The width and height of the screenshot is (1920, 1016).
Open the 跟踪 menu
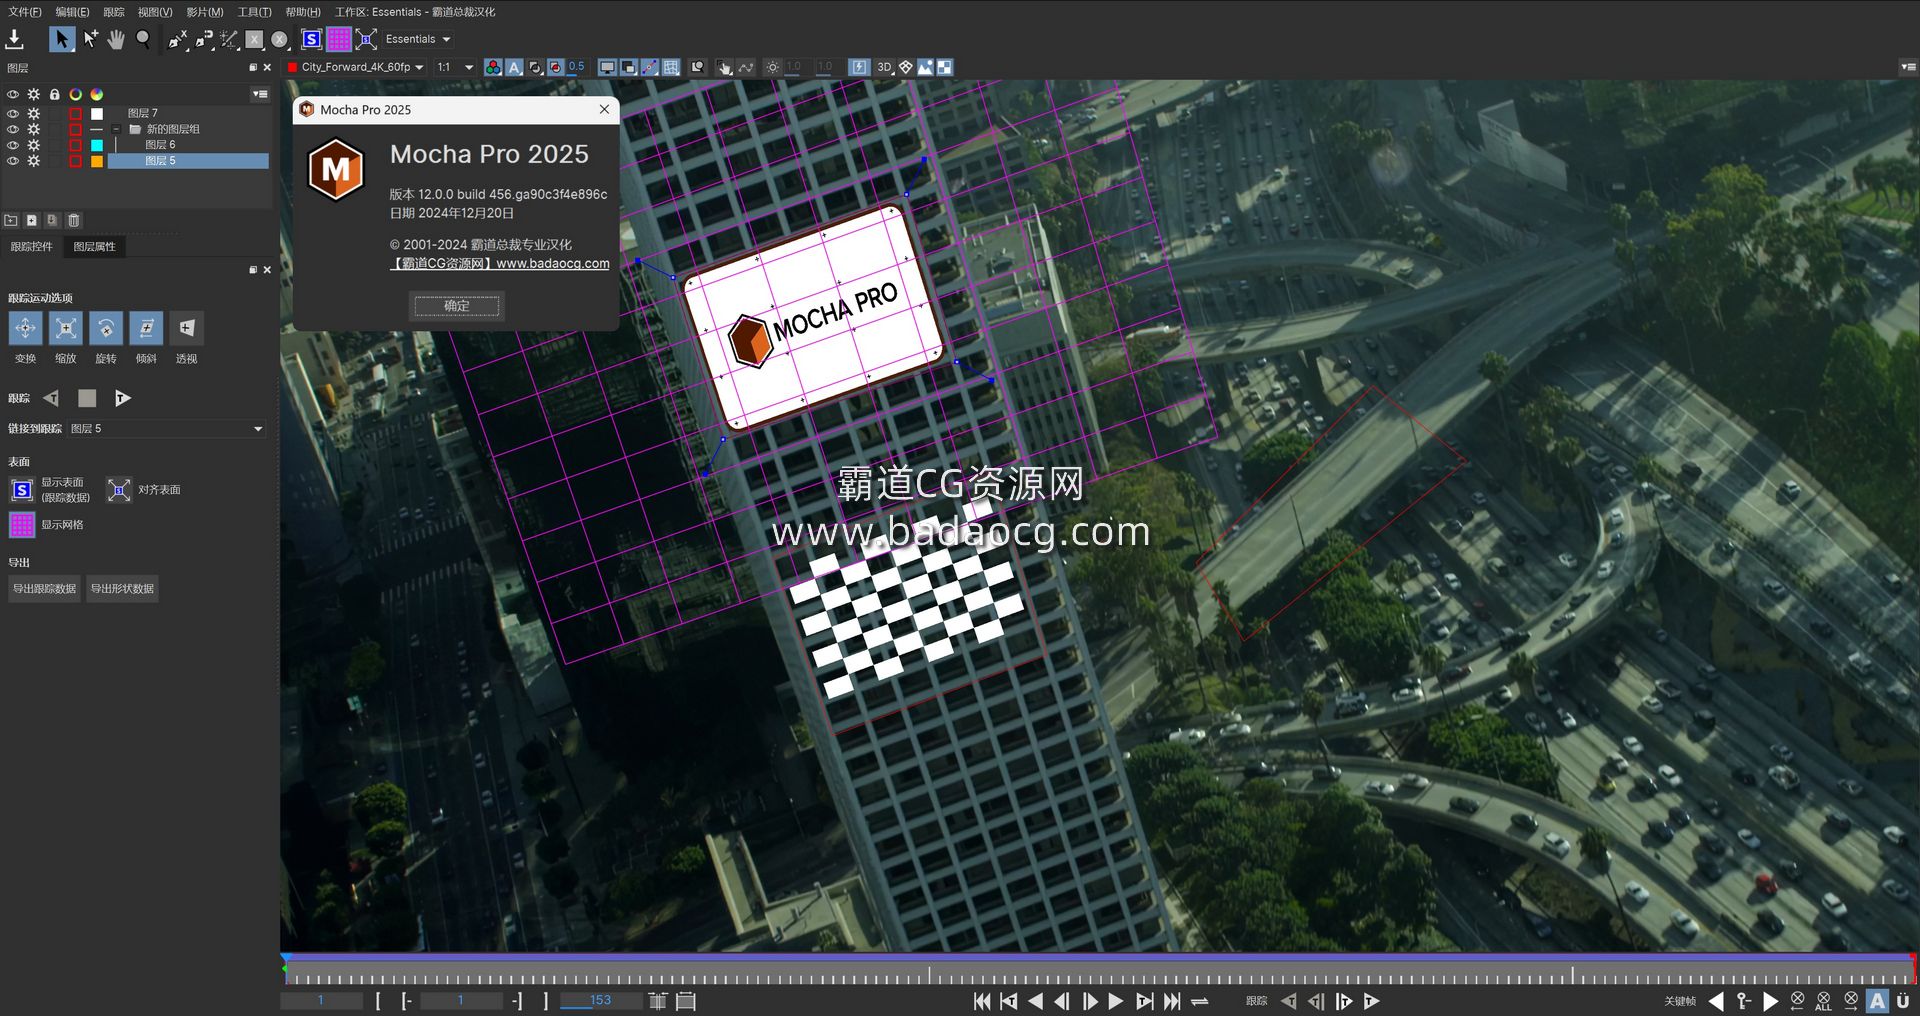[114, 12]
